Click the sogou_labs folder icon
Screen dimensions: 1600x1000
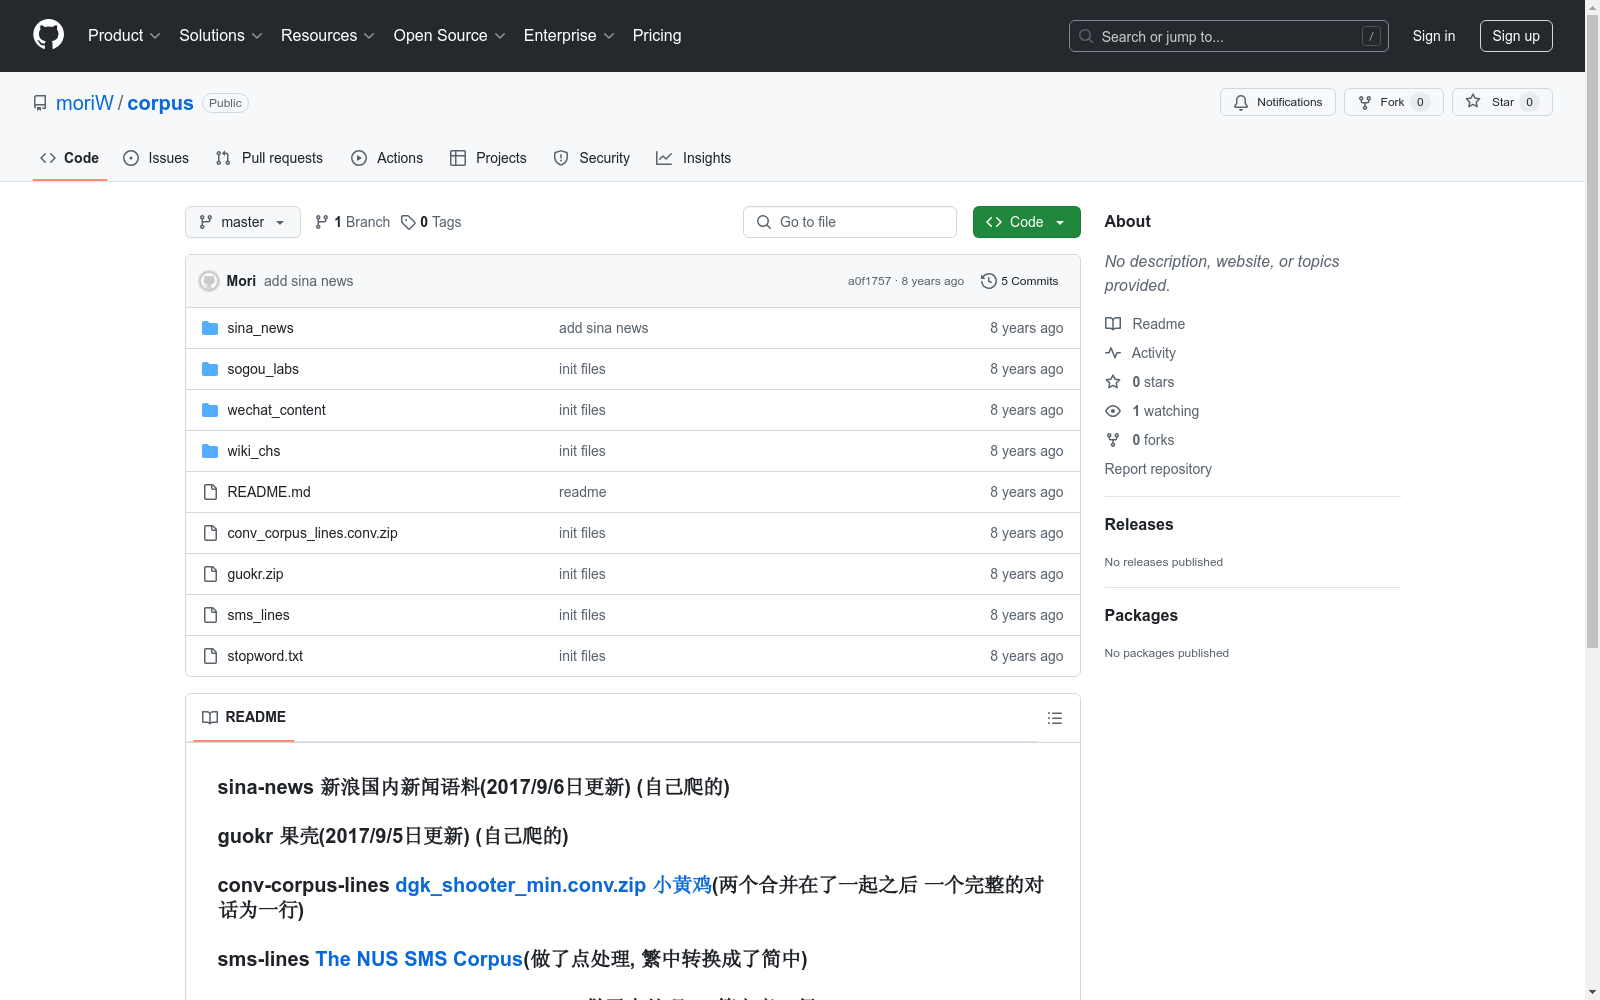[x=210, y=369]
